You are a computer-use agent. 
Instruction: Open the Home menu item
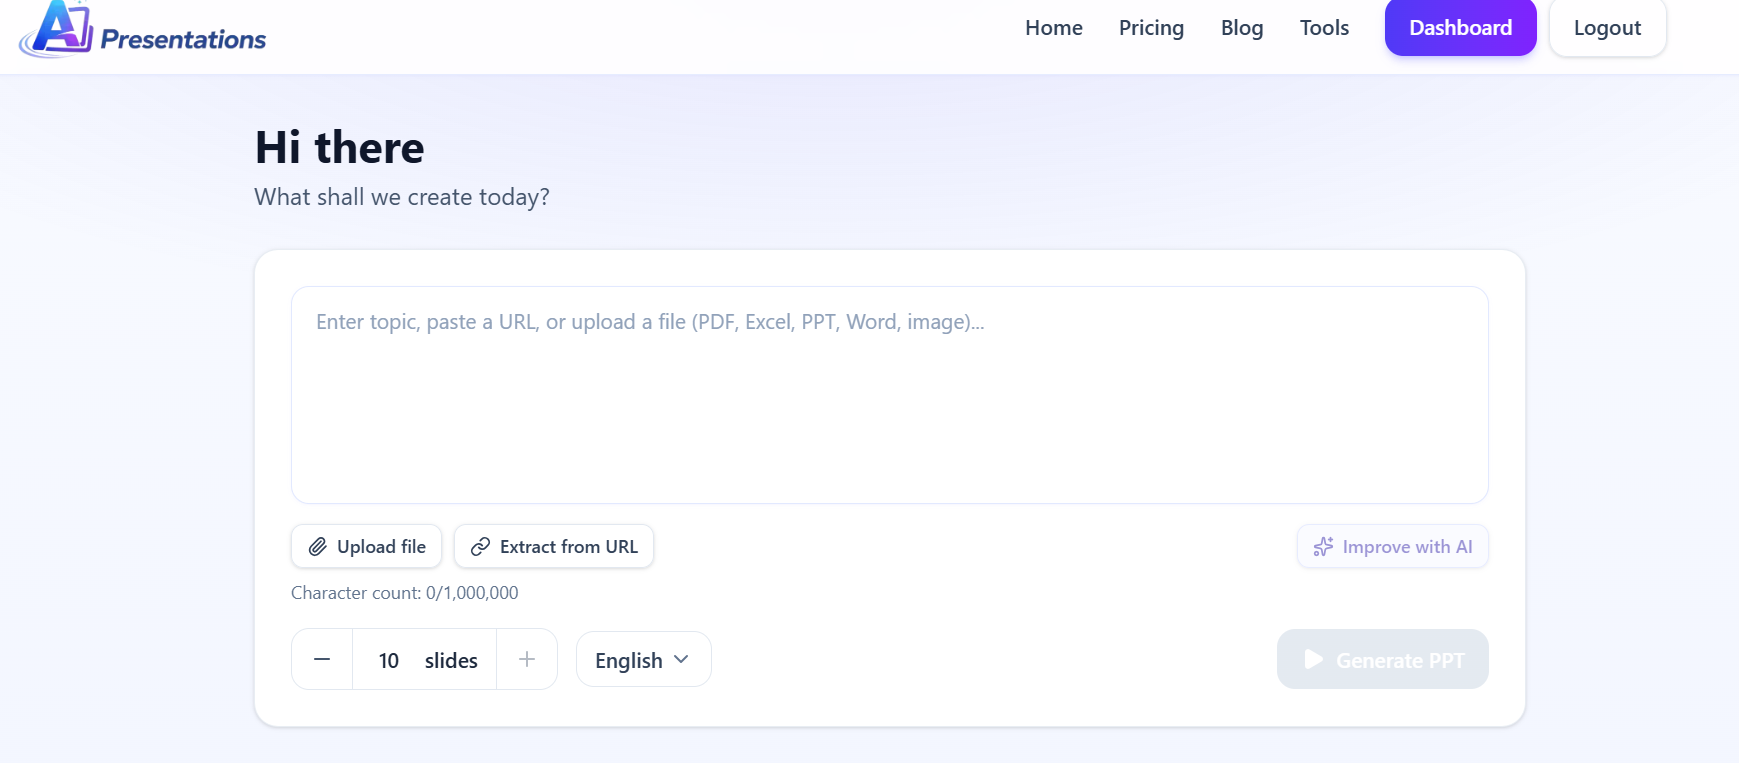tap(1053, 28)
